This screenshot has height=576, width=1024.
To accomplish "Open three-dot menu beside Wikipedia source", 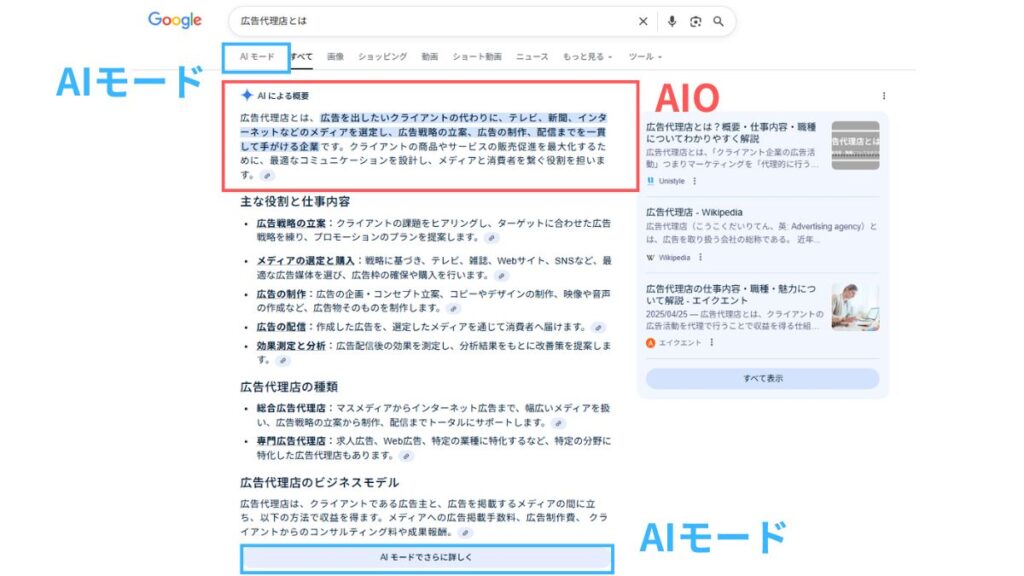I will coord(700,258).
